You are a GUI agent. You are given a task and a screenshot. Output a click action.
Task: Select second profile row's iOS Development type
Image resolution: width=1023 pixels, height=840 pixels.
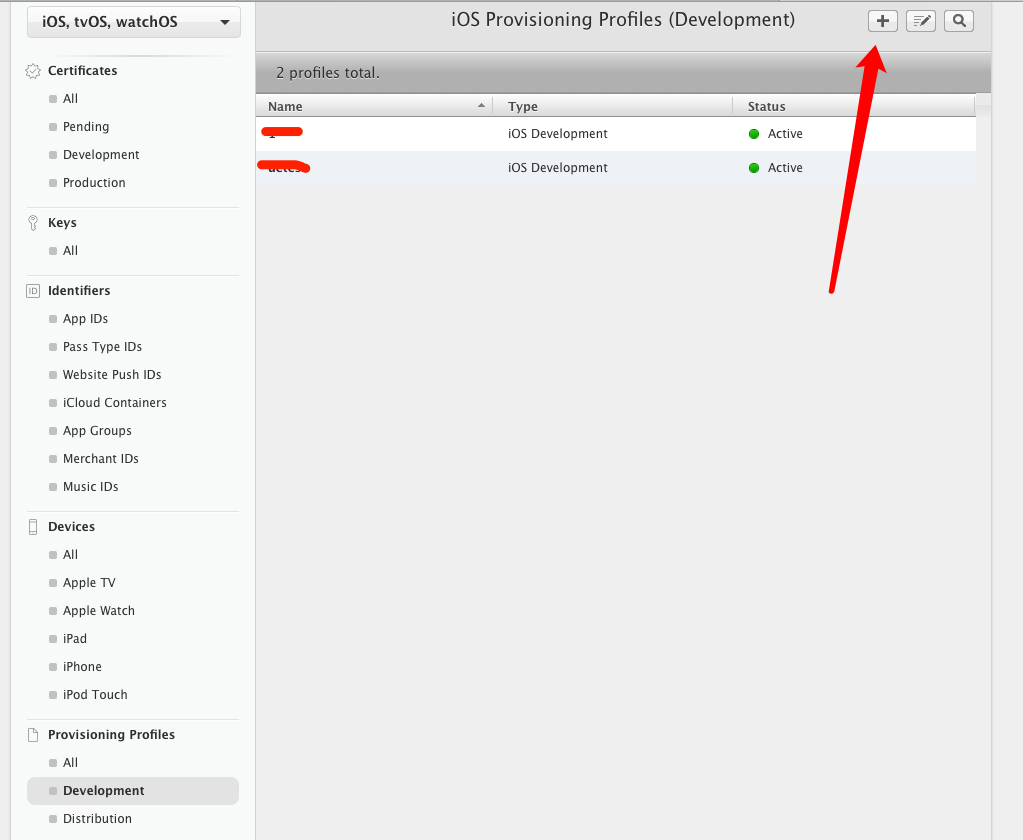[557, 168]
